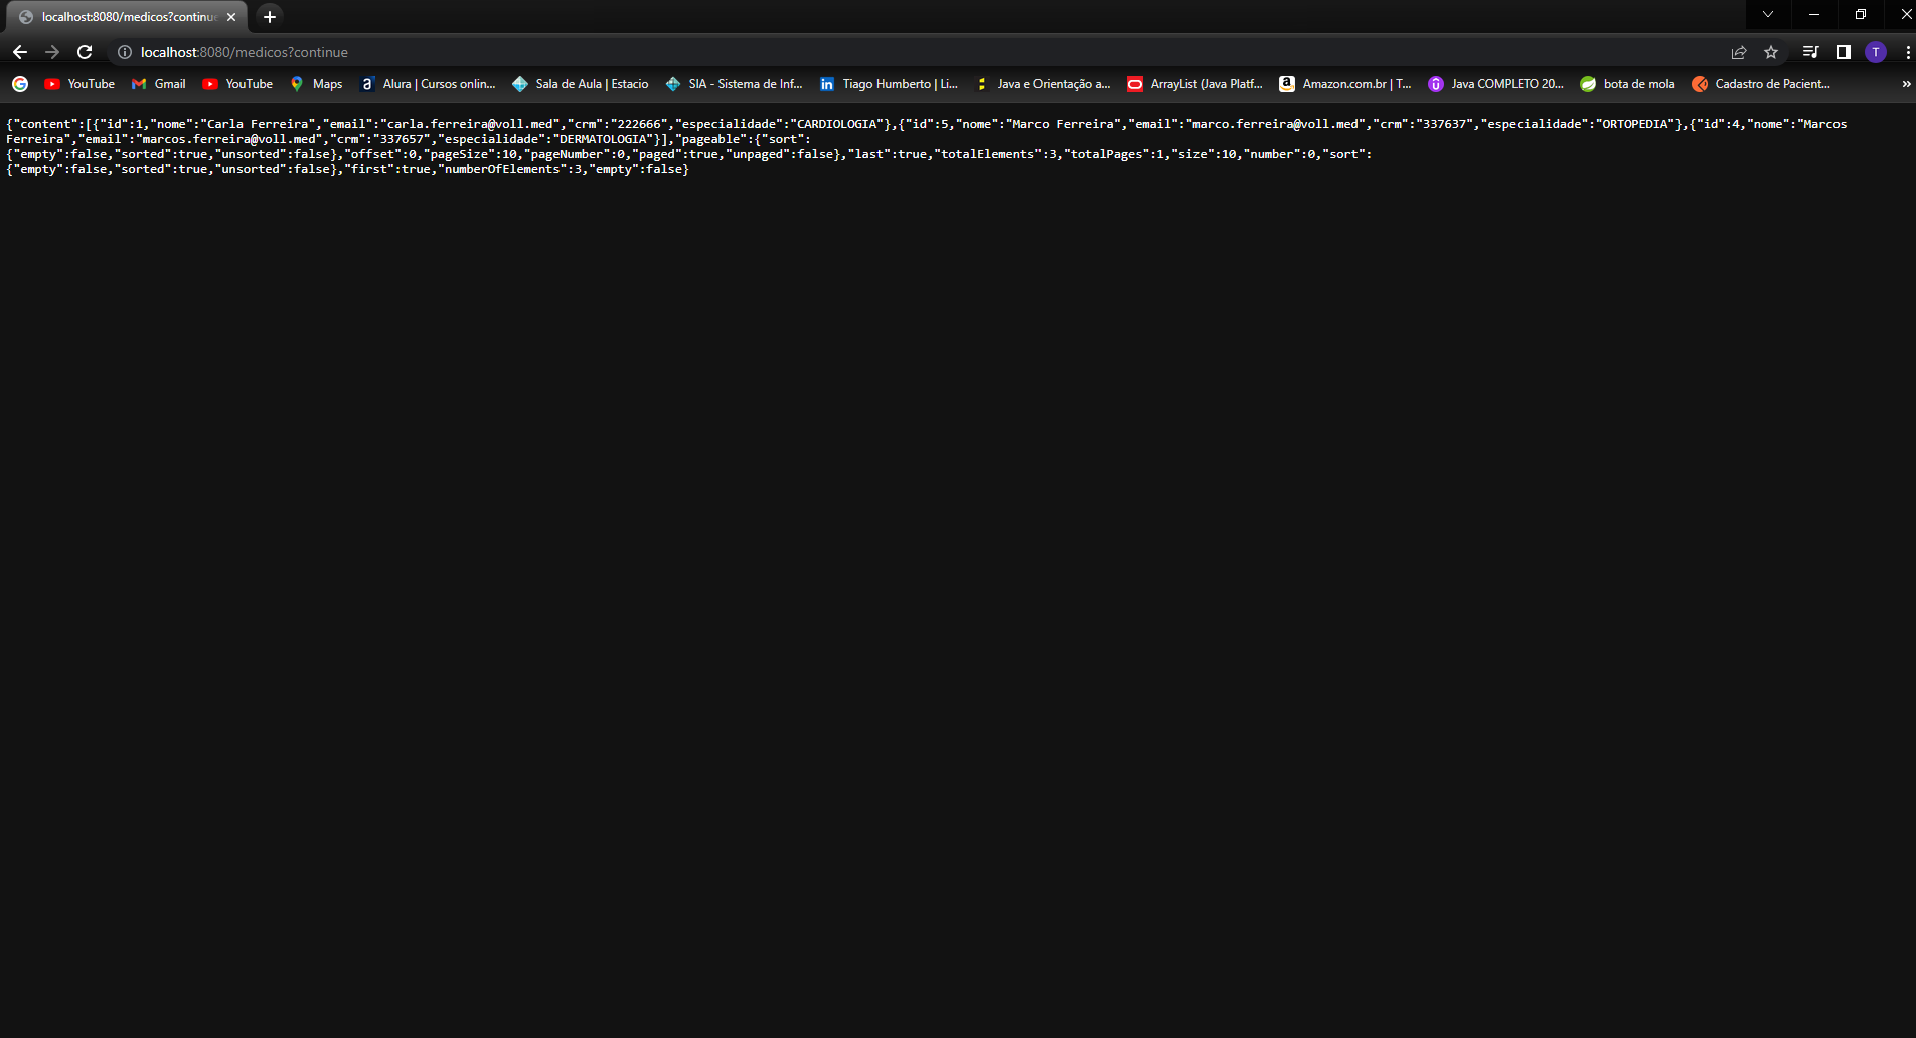Viewport: 1916px width, 1038px height.
Task: Share this page icon in address bar
Action: click(x=1739, y=52)
